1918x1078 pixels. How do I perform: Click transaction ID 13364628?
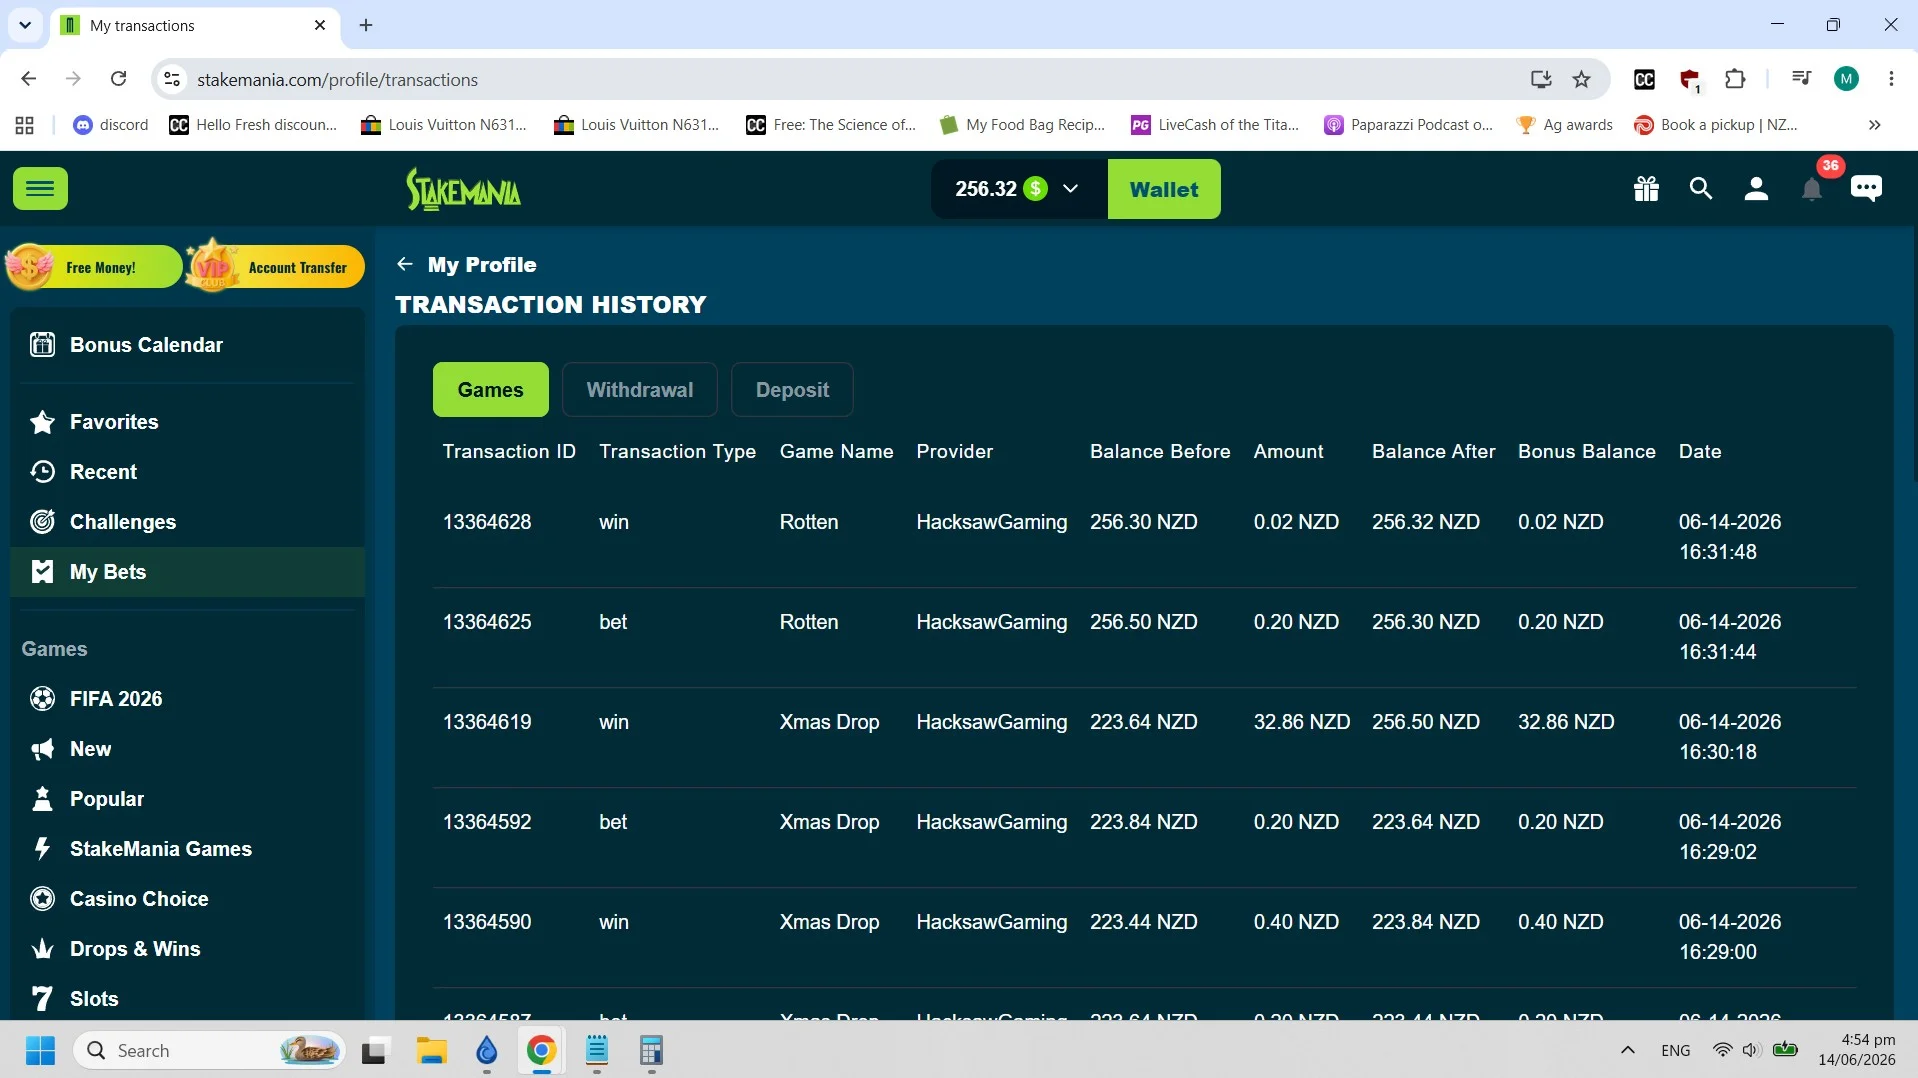point(487,522)
